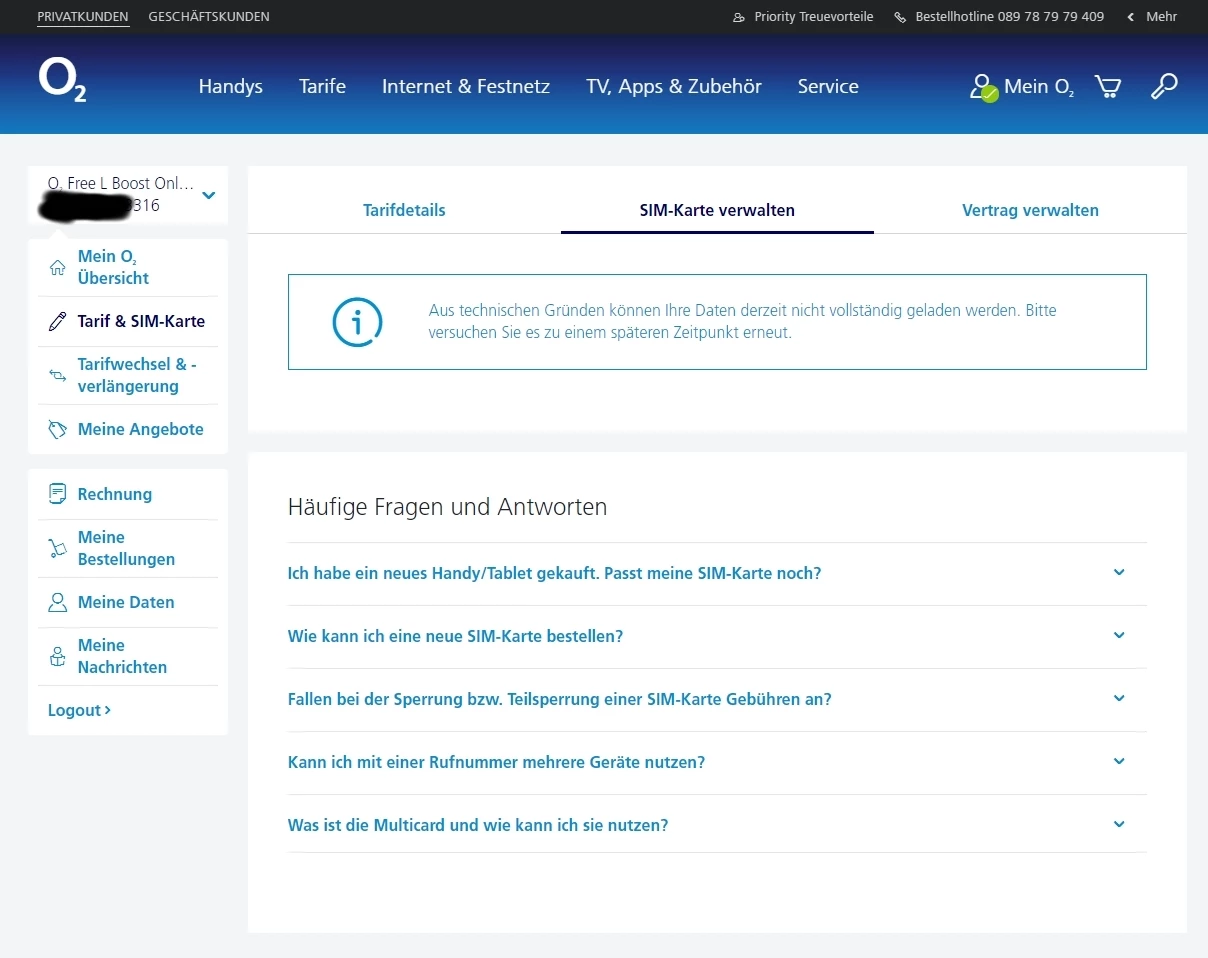Click the O2 logo
Image resolution: width=1208 pixels, height=958 pixels.
point(62,81)
